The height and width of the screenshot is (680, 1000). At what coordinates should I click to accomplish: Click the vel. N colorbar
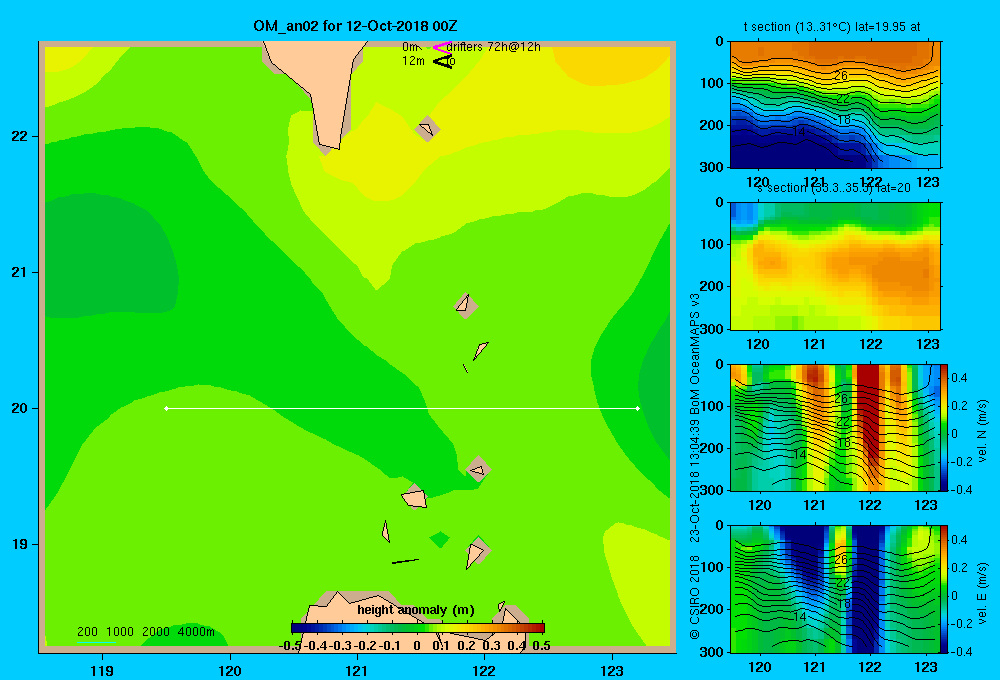pos(945,427)
